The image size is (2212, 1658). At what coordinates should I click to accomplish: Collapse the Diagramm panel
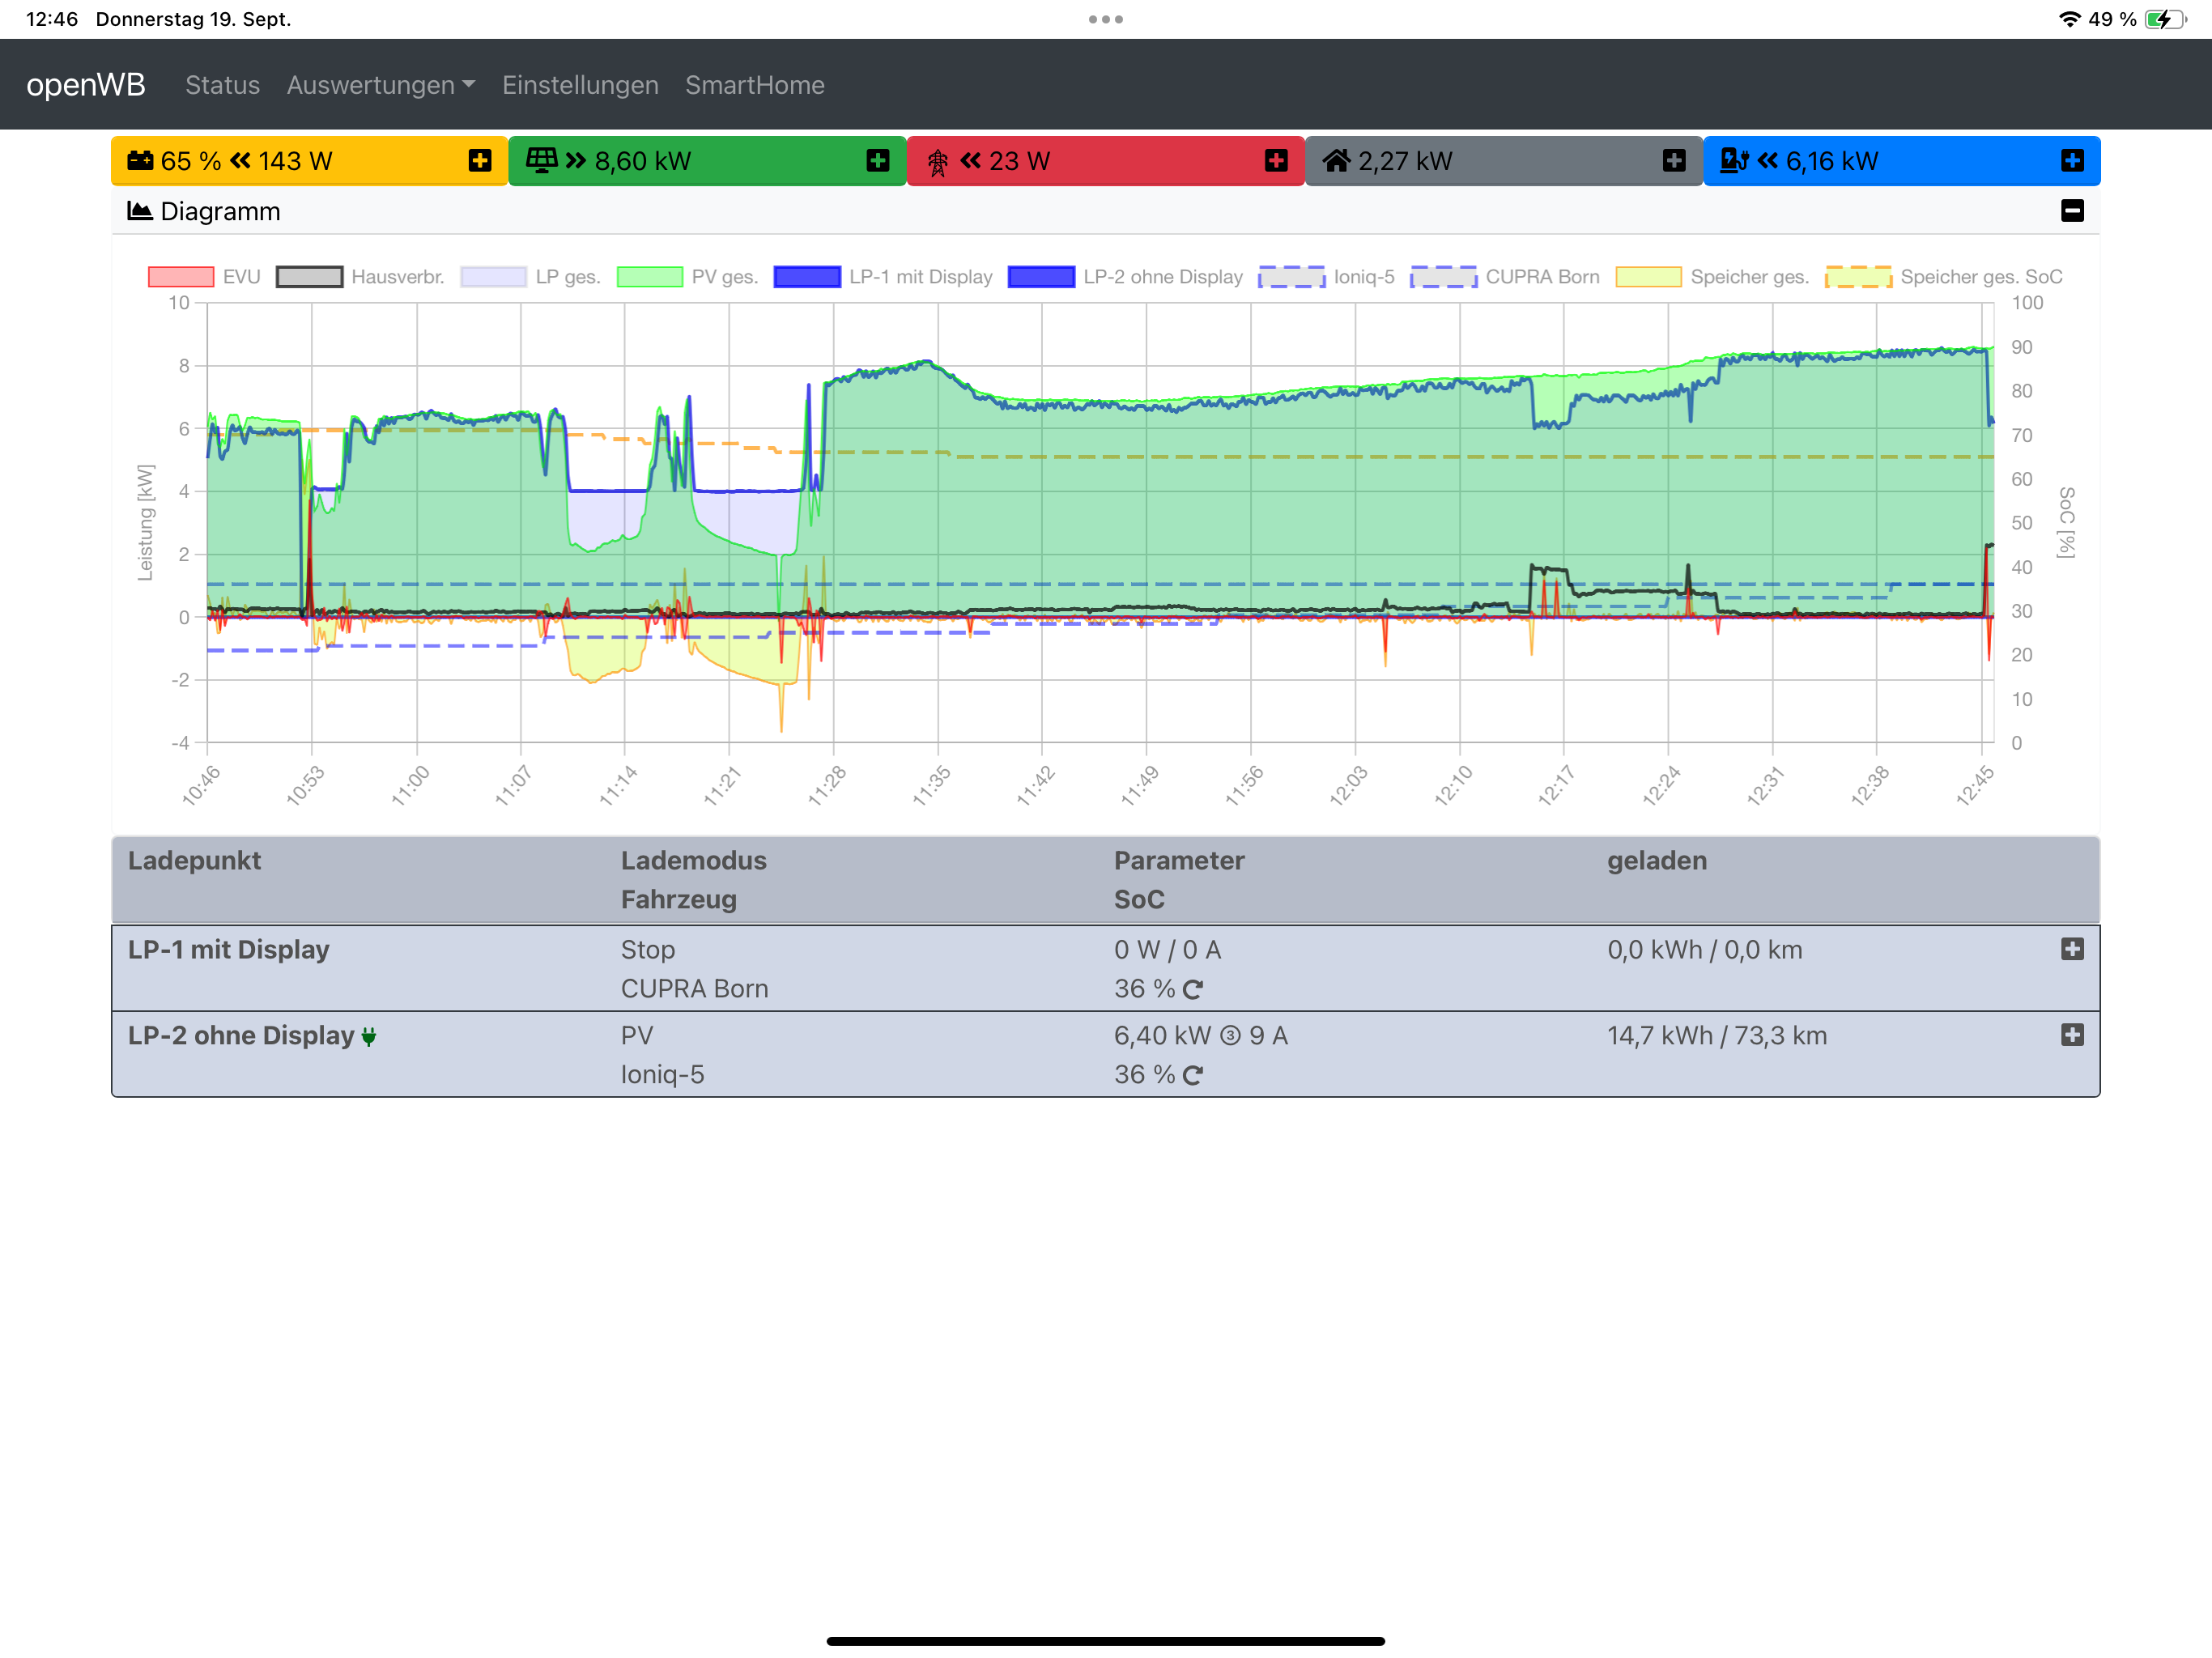coord(2071,211)
